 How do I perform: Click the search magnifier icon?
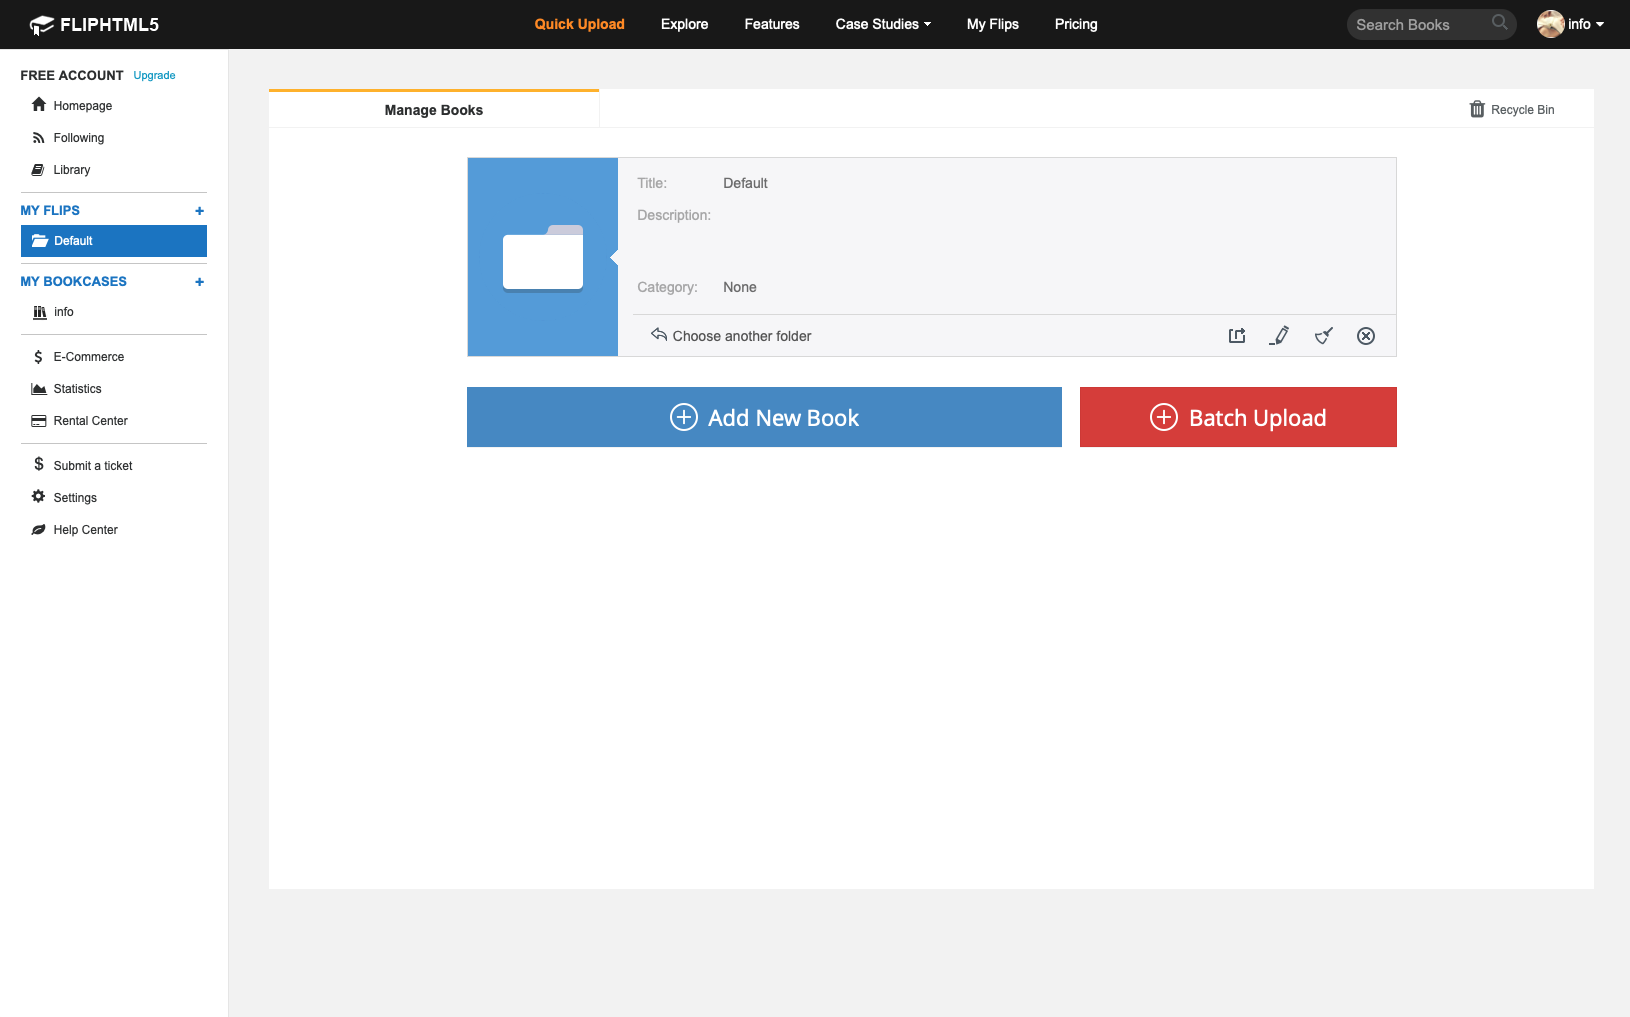pyautogui.click(x=1499, y=22)
